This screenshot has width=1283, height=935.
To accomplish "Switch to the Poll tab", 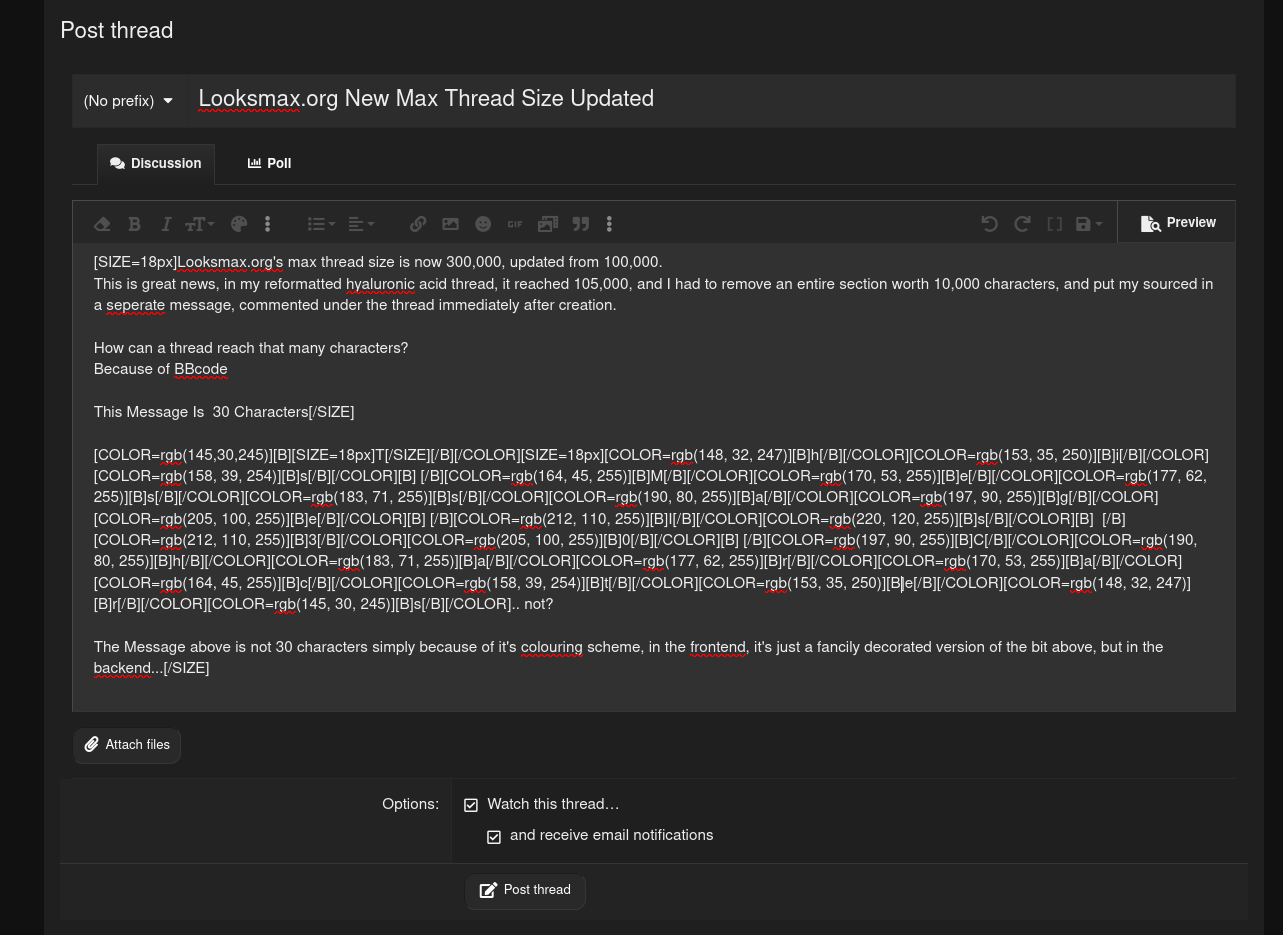I will pos(269,163).
